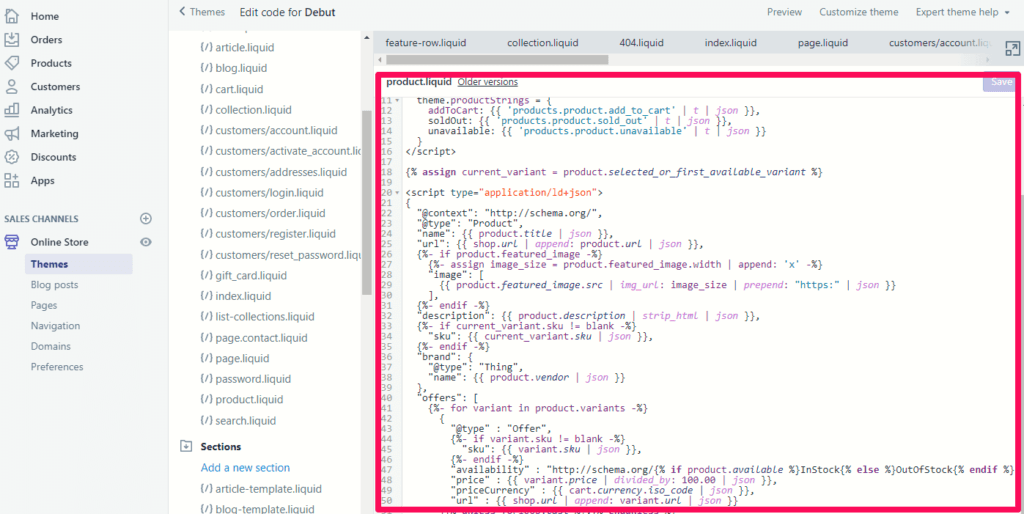Place cursor on line 18 assign statement

pos(614,172)
